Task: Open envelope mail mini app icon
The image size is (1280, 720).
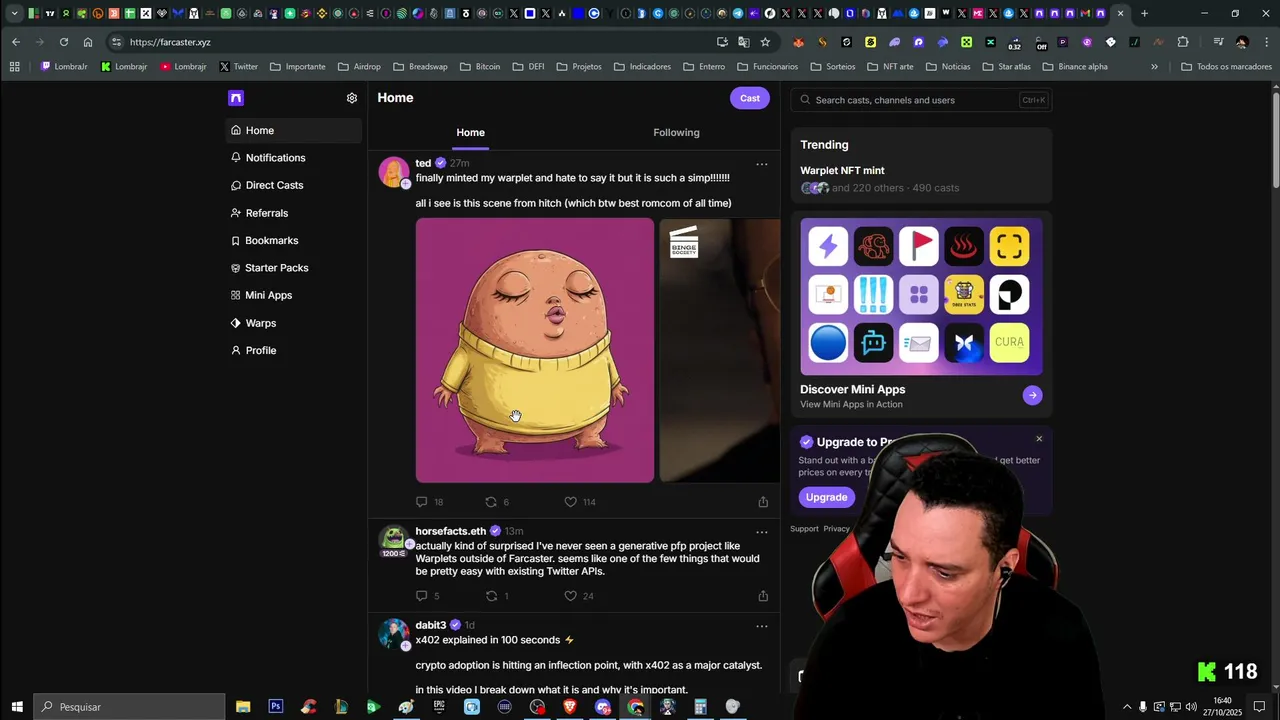Action: pos(918,343)
